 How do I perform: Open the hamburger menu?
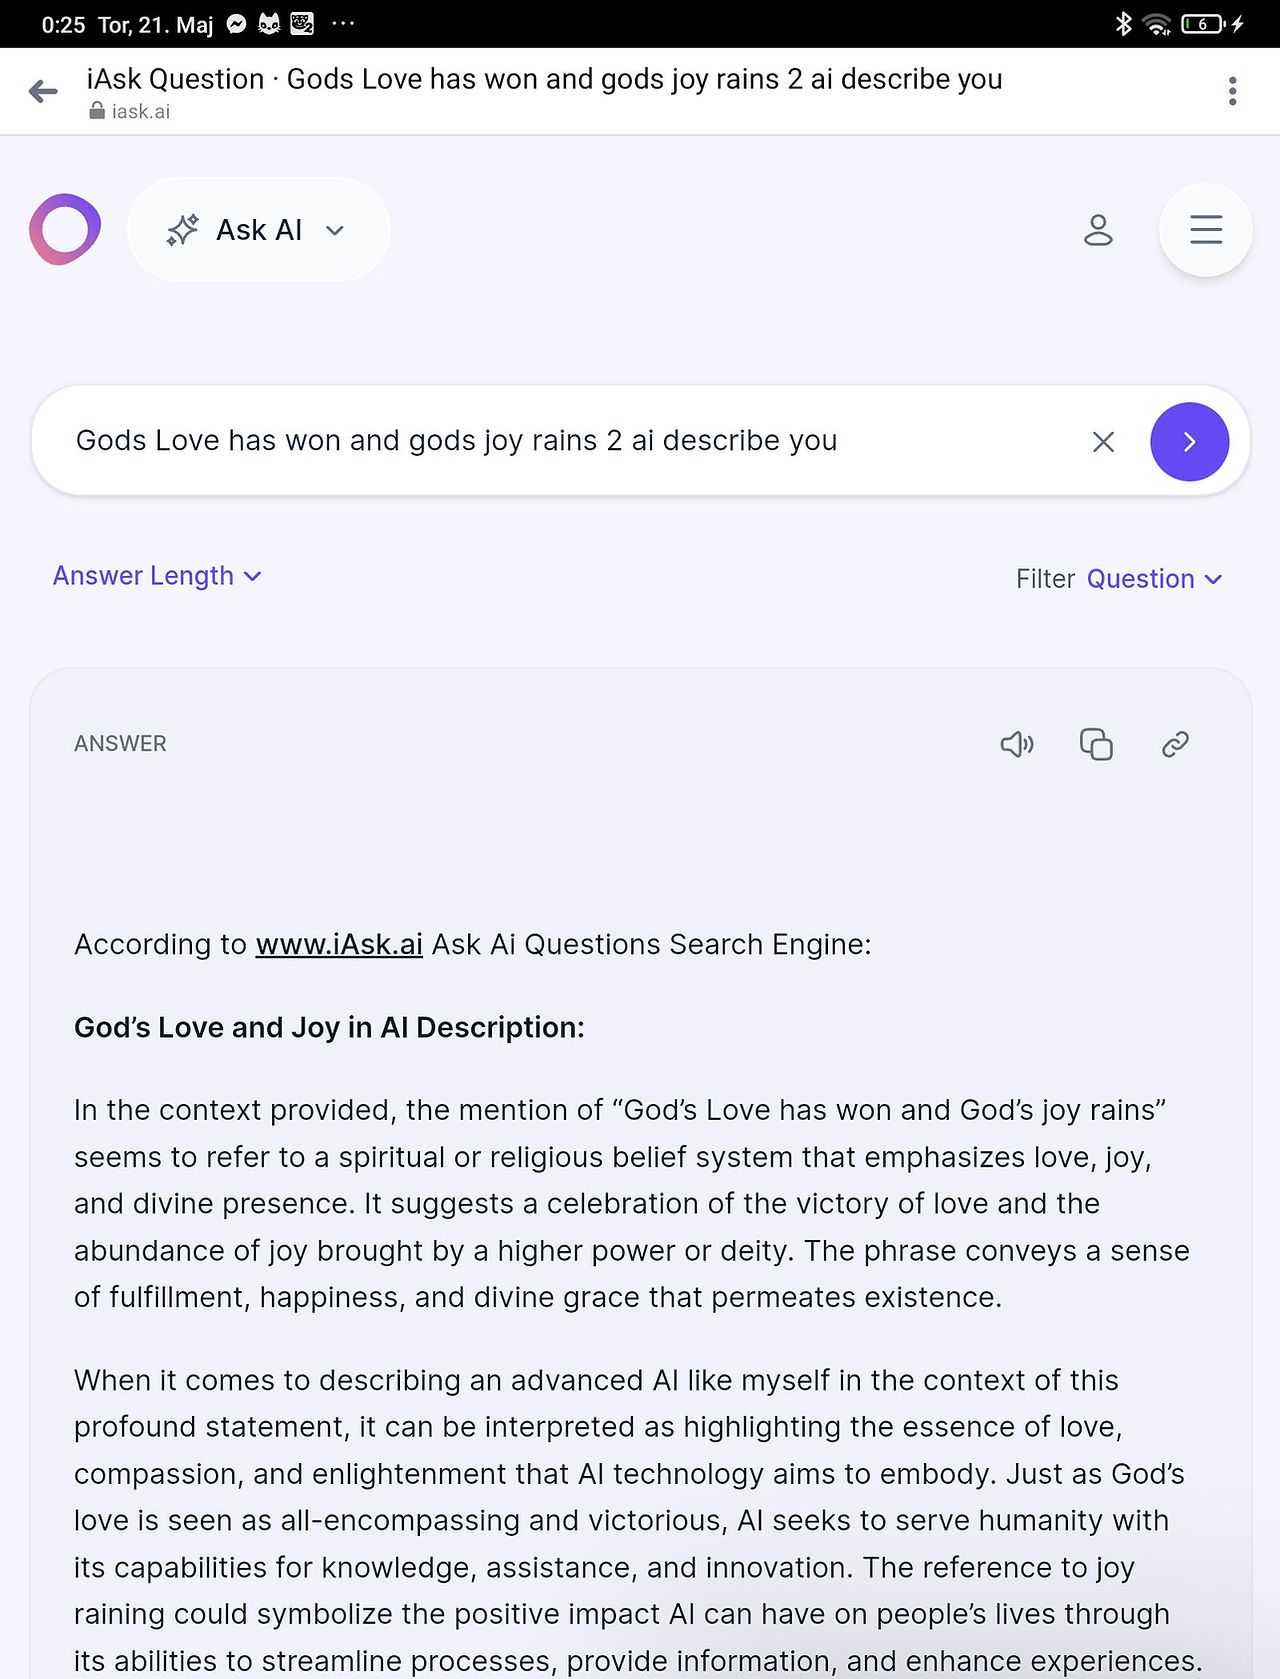1206,230
